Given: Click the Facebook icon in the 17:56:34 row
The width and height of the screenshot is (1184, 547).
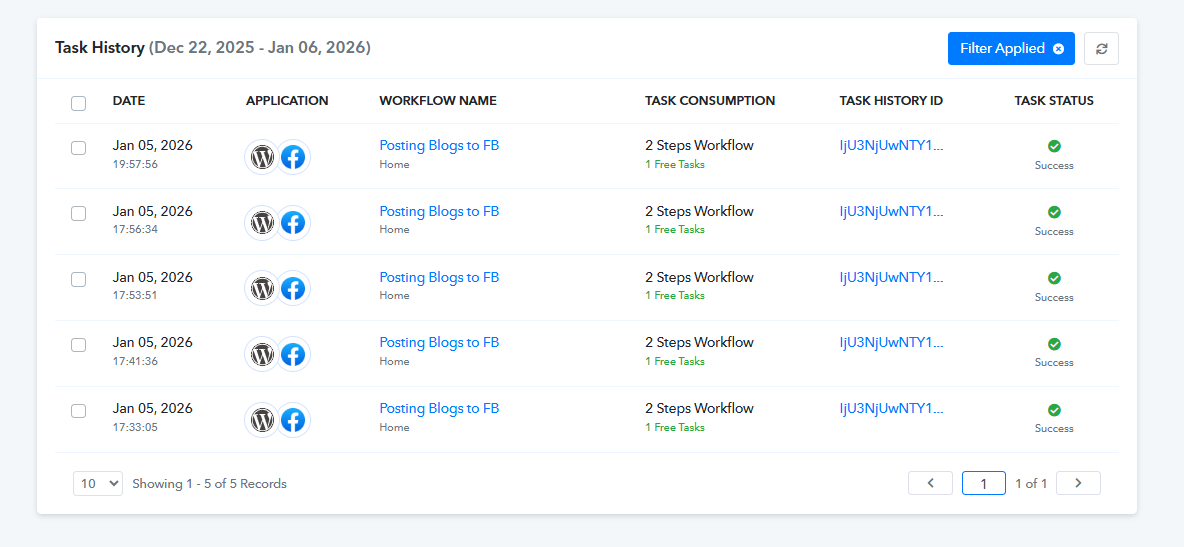Looking at the screenshot, I should (x=293, y=222).
